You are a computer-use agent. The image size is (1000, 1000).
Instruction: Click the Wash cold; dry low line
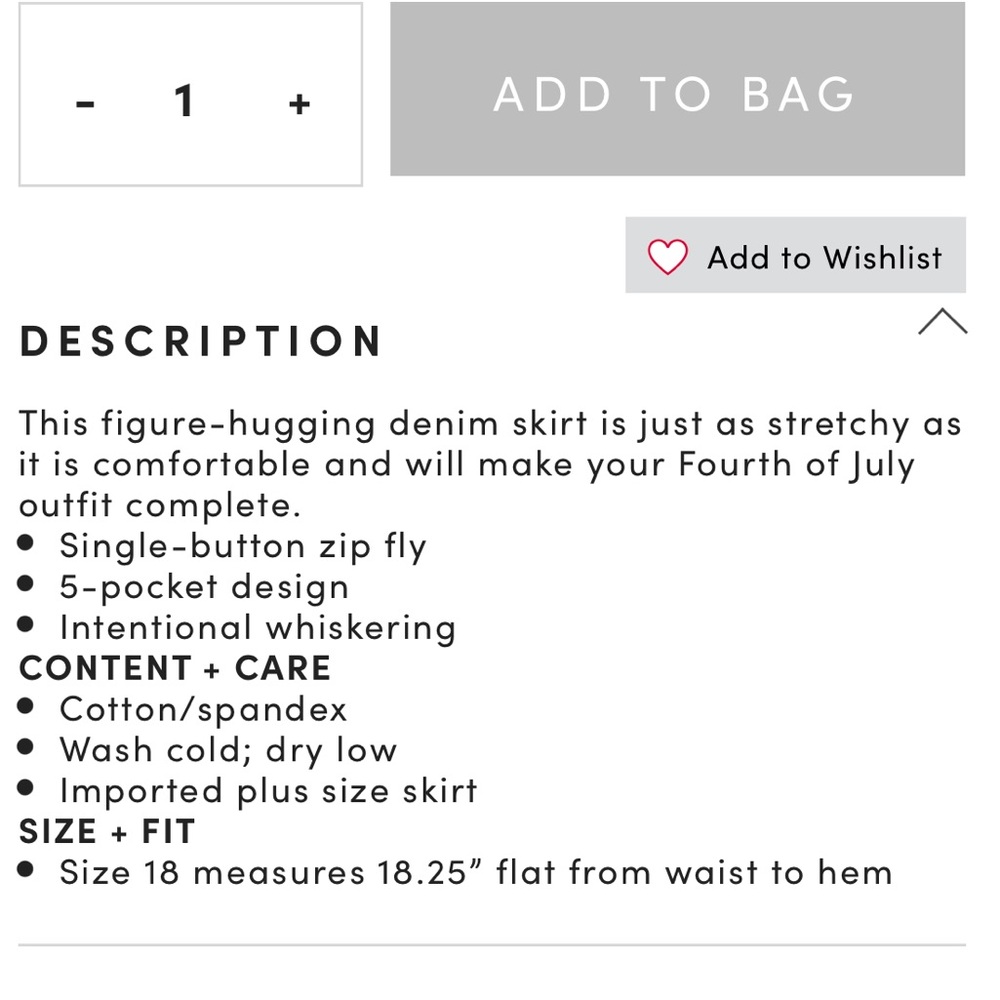click(x=228, y=751)
